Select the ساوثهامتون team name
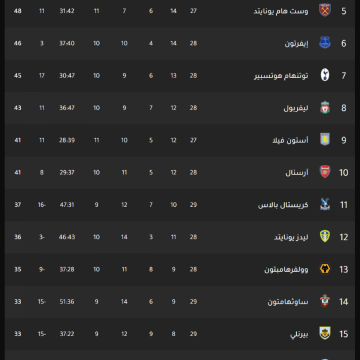The width and height of the screenshot is (360, 360). pos(288,302)
